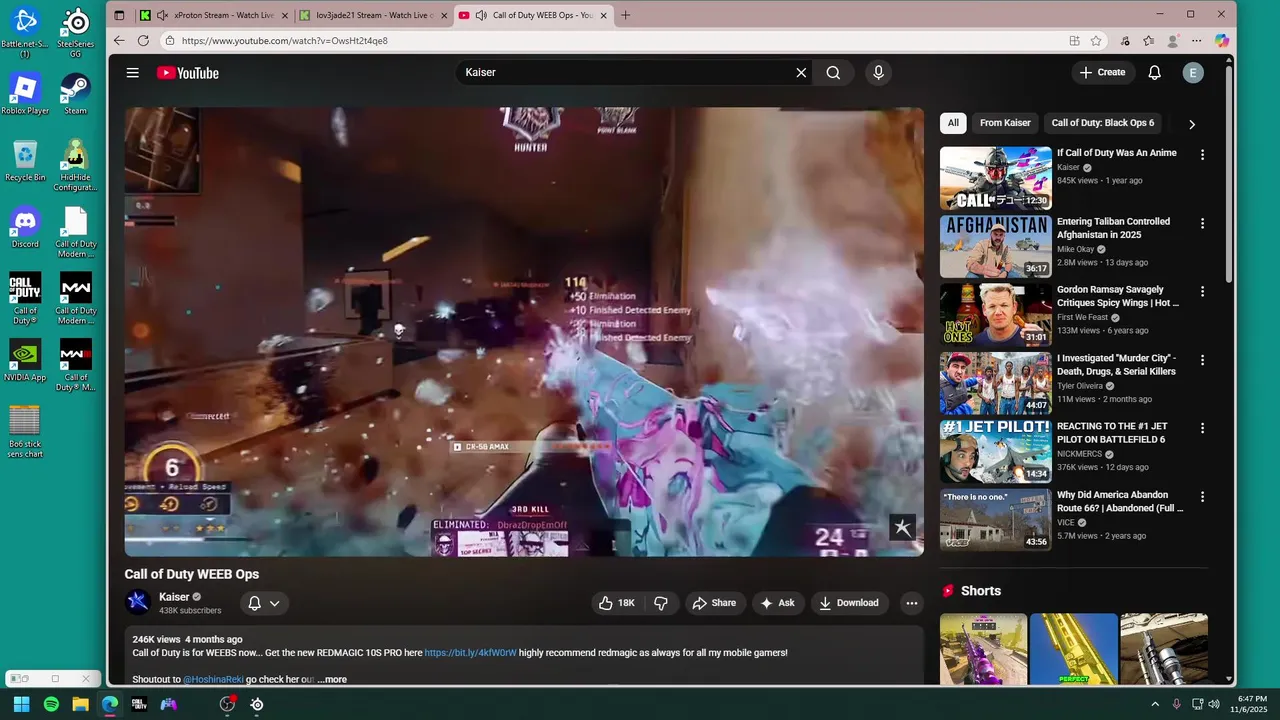Viewport: 1280px width, 720px height.
Task: Select Call of Duty: Black Ops 6 chip
Action: (1103, 123)
